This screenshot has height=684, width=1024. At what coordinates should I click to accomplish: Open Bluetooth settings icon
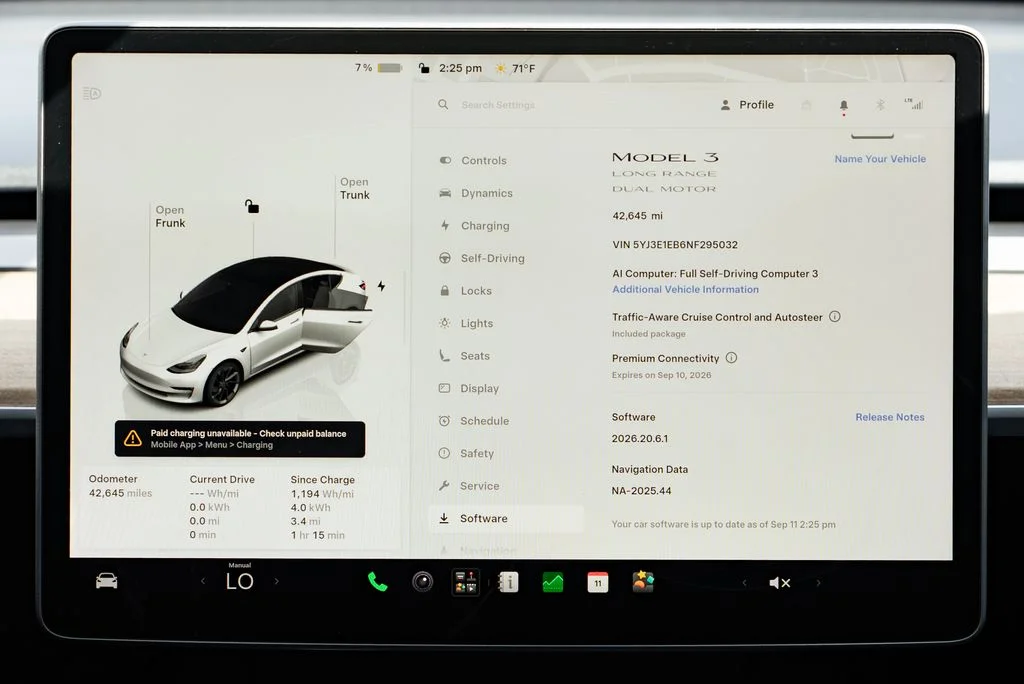880,105
